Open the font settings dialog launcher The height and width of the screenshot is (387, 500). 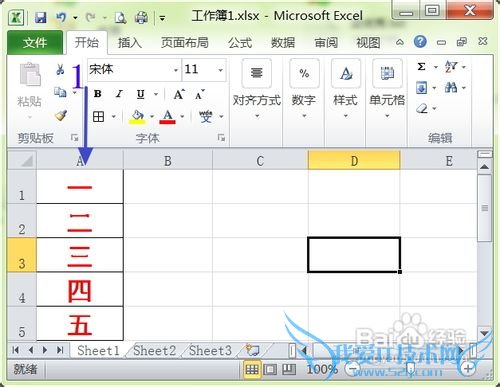[221, 137]
